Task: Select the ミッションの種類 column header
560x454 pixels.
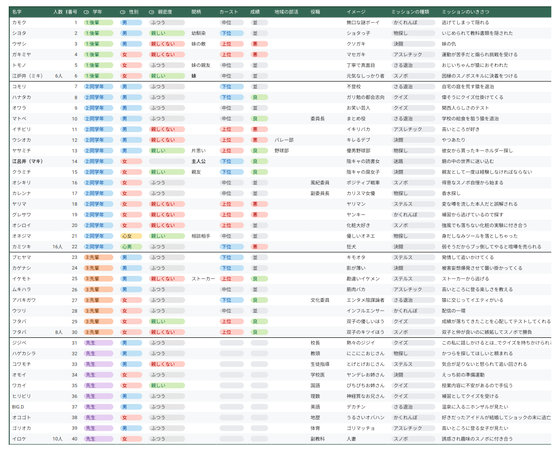Action: (410, 12)
